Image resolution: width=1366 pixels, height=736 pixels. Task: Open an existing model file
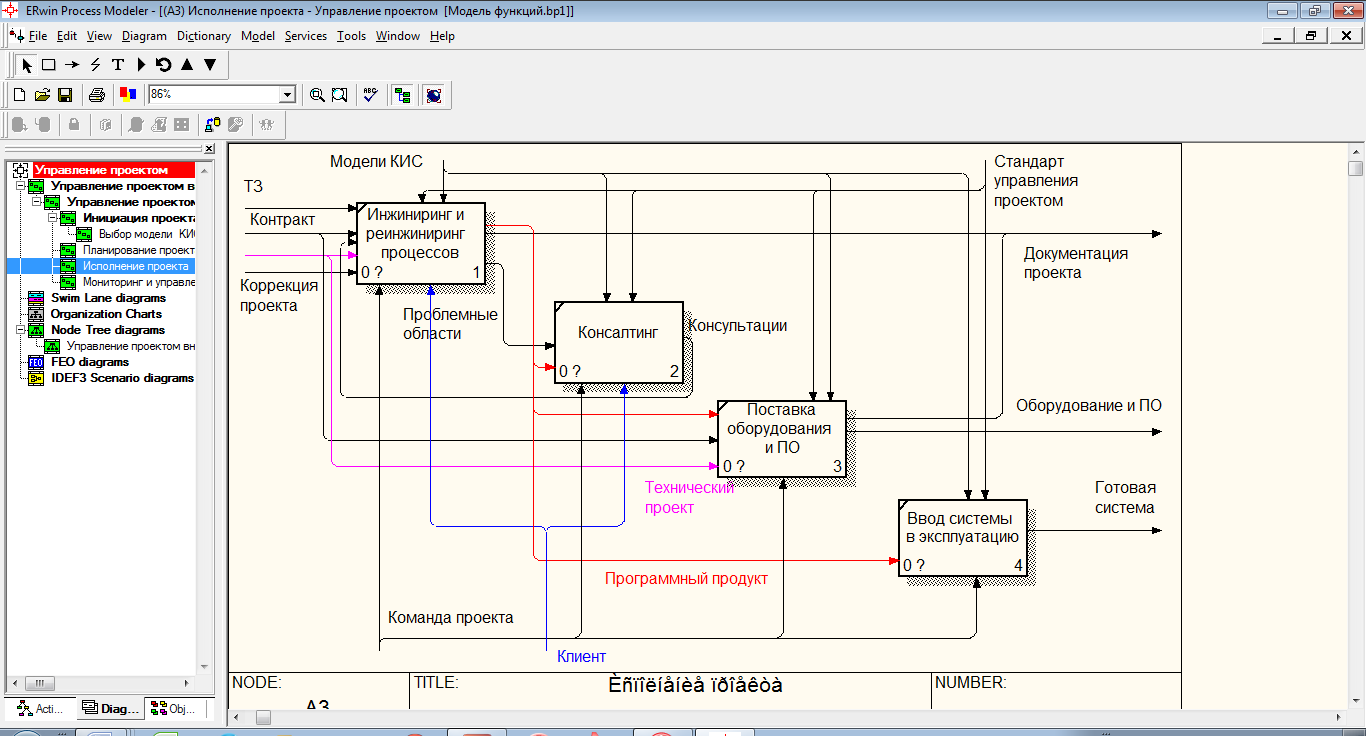click(42, 95)
